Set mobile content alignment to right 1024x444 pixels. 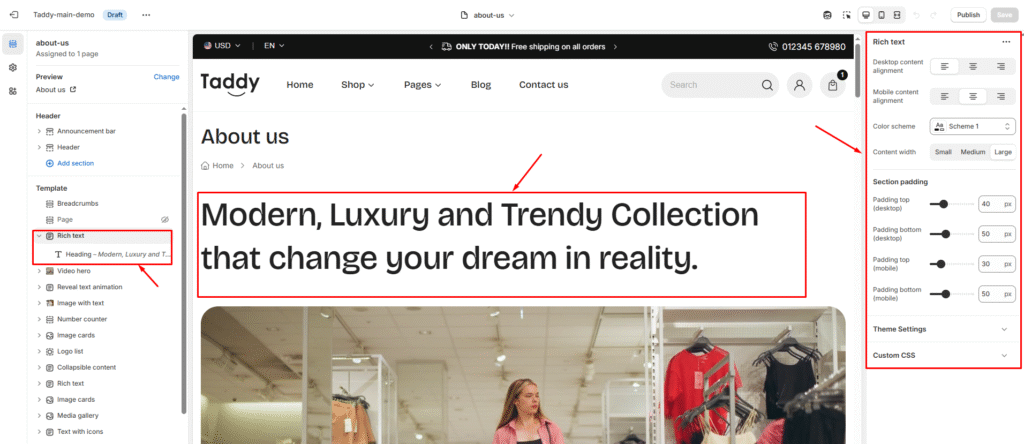click(x=1000, y=97)
